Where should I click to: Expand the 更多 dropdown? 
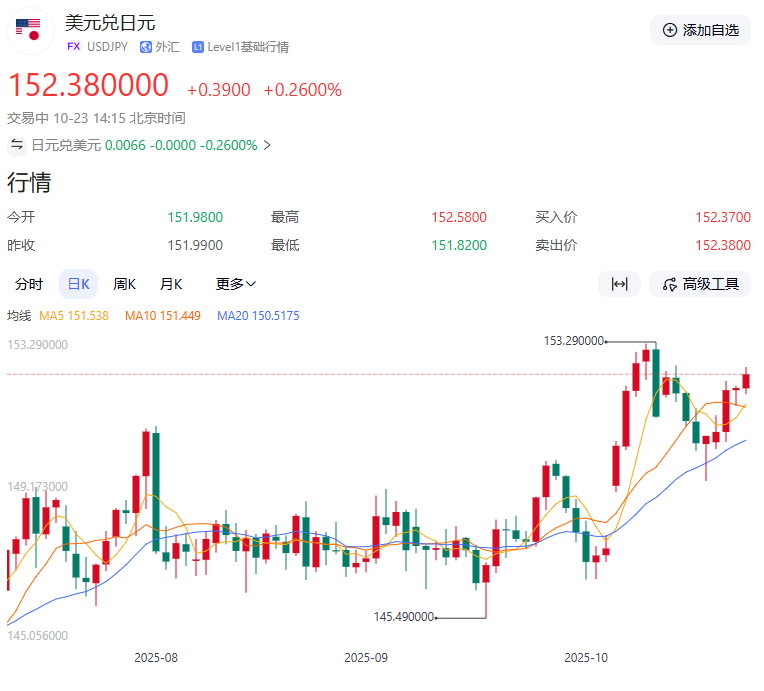click(x=236, y=284)
